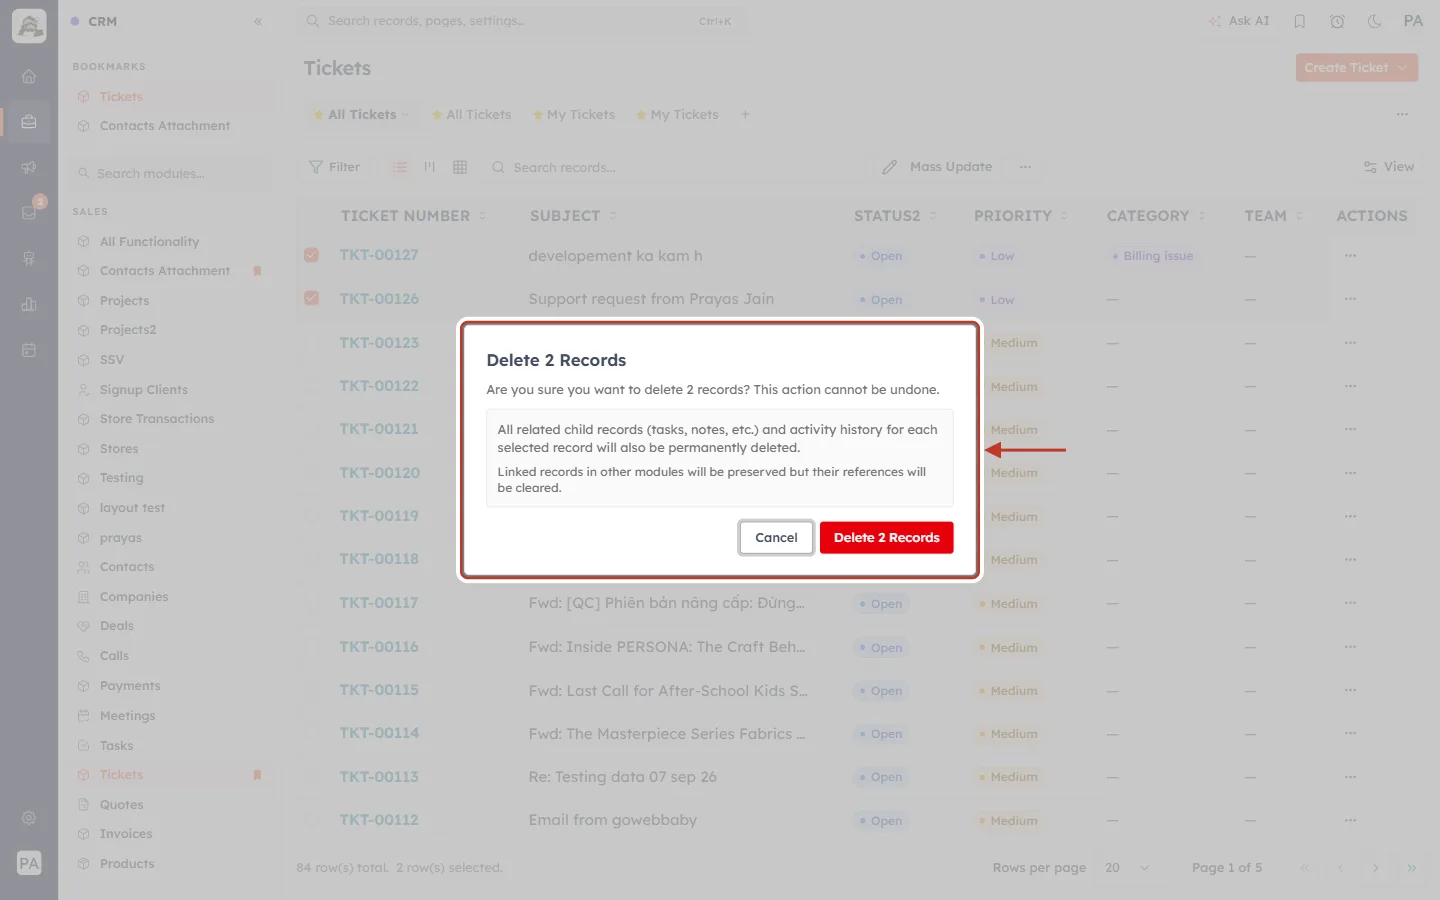The height and width of the screenshot is (900, 1440).
Task: Open the Filter tool
Action: [335, 167]
